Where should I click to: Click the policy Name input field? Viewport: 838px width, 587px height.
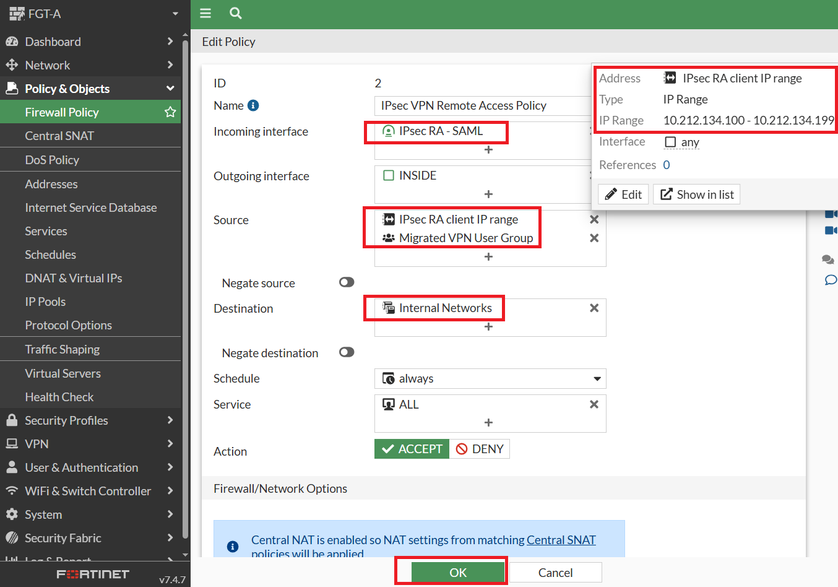[x=484, y=106]
